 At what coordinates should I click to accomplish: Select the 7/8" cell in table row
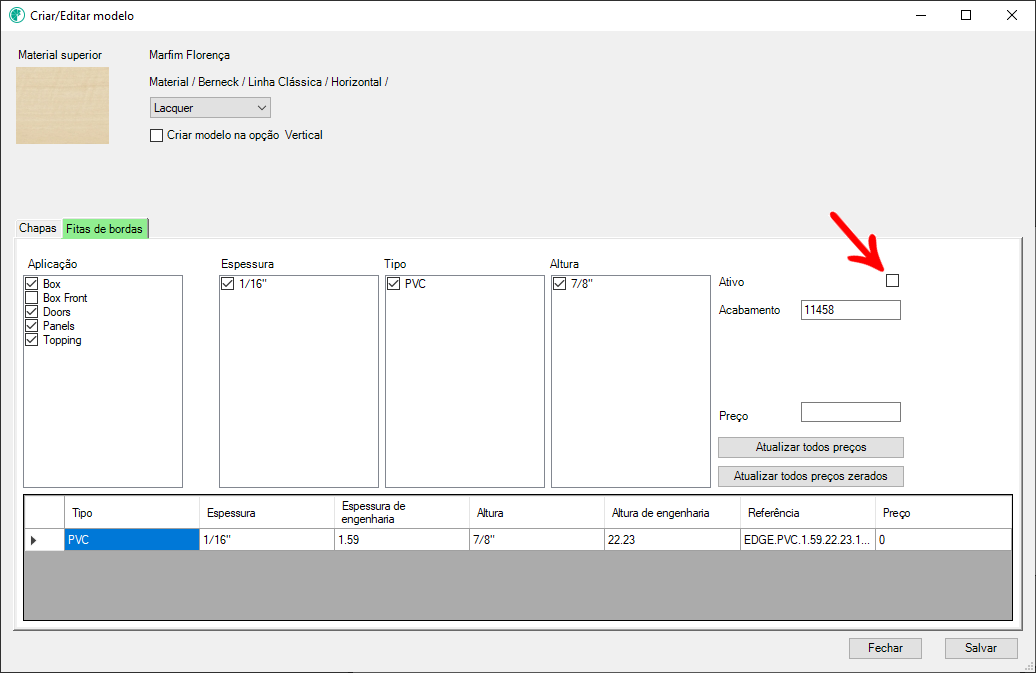[536, 540]
